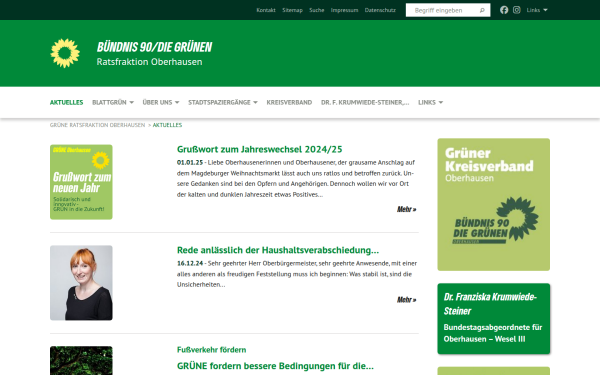Select the Aktuelles menu item

(66, 102)
